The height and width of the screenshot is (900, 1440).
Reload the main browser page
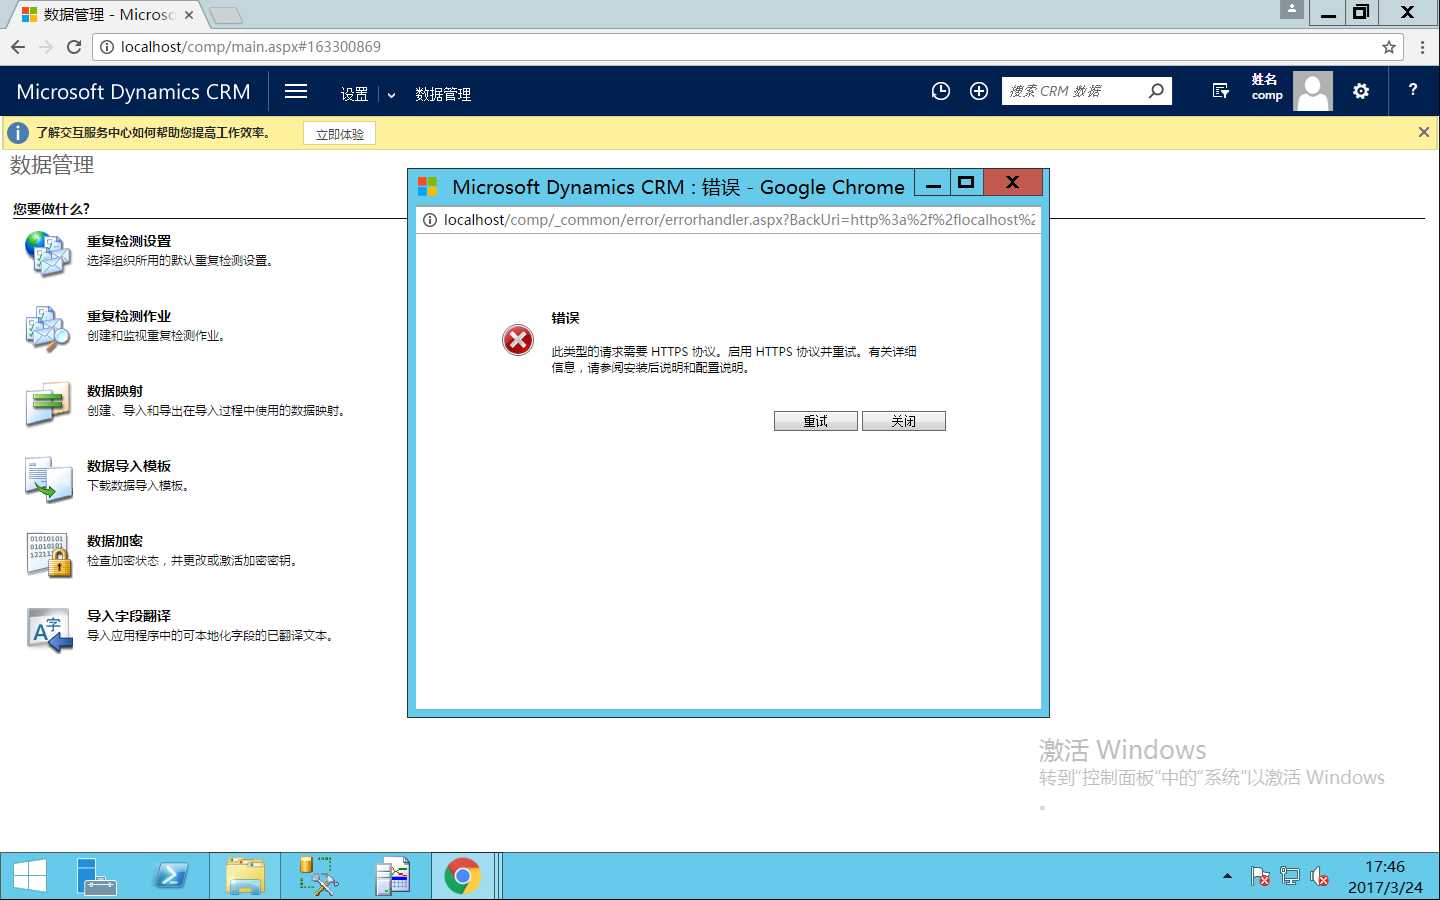click(74, 47)
